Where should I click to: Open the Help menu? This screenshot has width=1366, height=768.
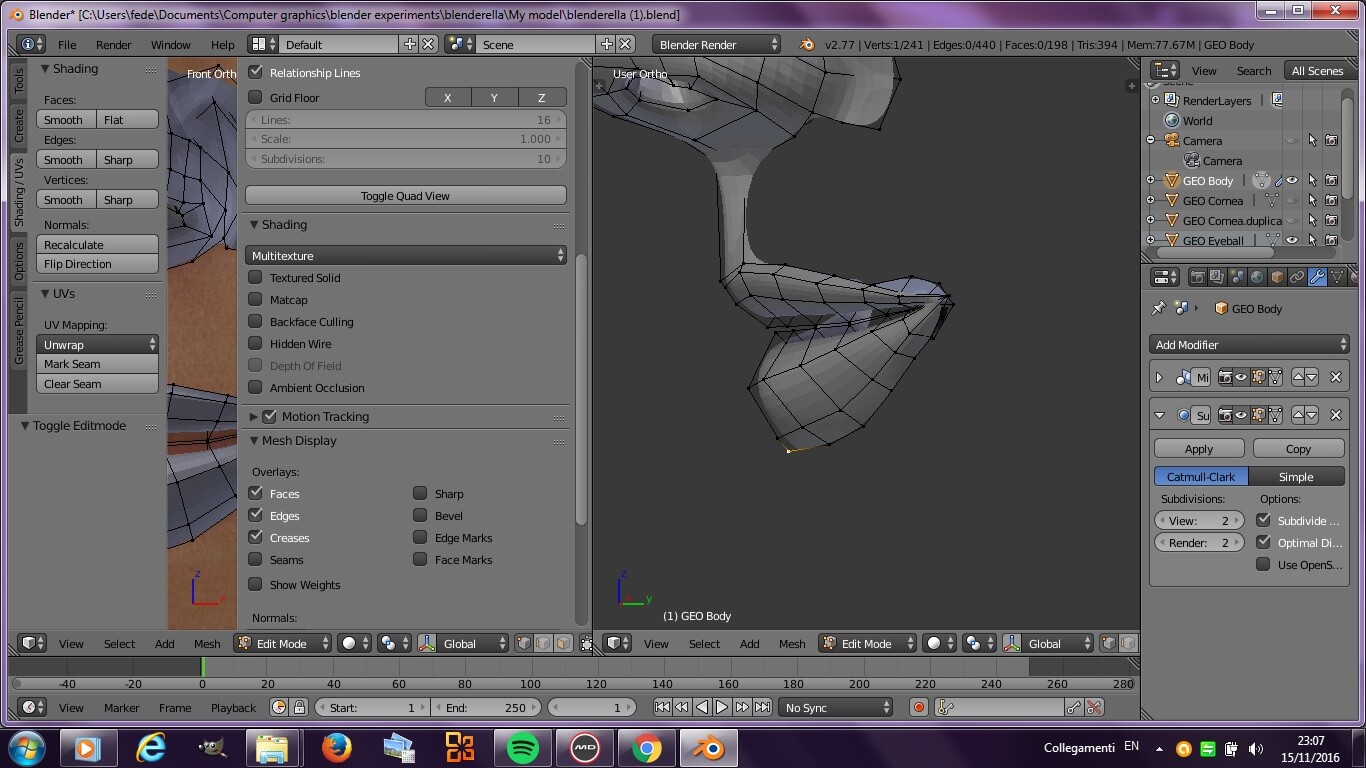223,44
